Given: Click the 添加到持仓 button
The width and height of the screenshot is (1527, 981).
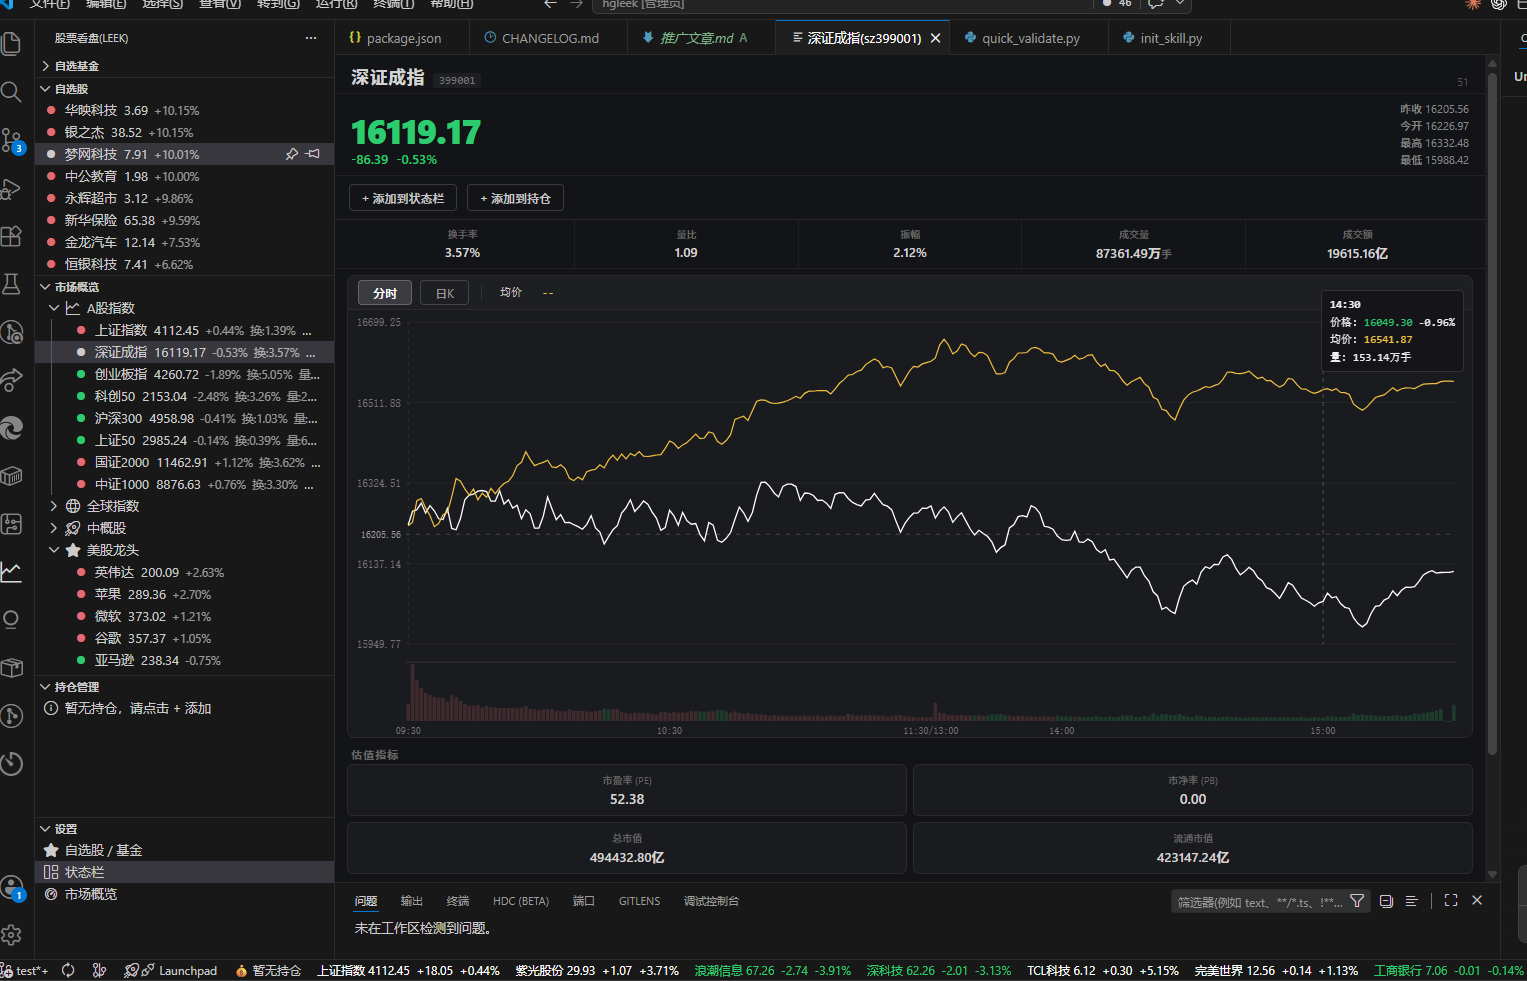Looking at the screenshot, I should 516,198.
